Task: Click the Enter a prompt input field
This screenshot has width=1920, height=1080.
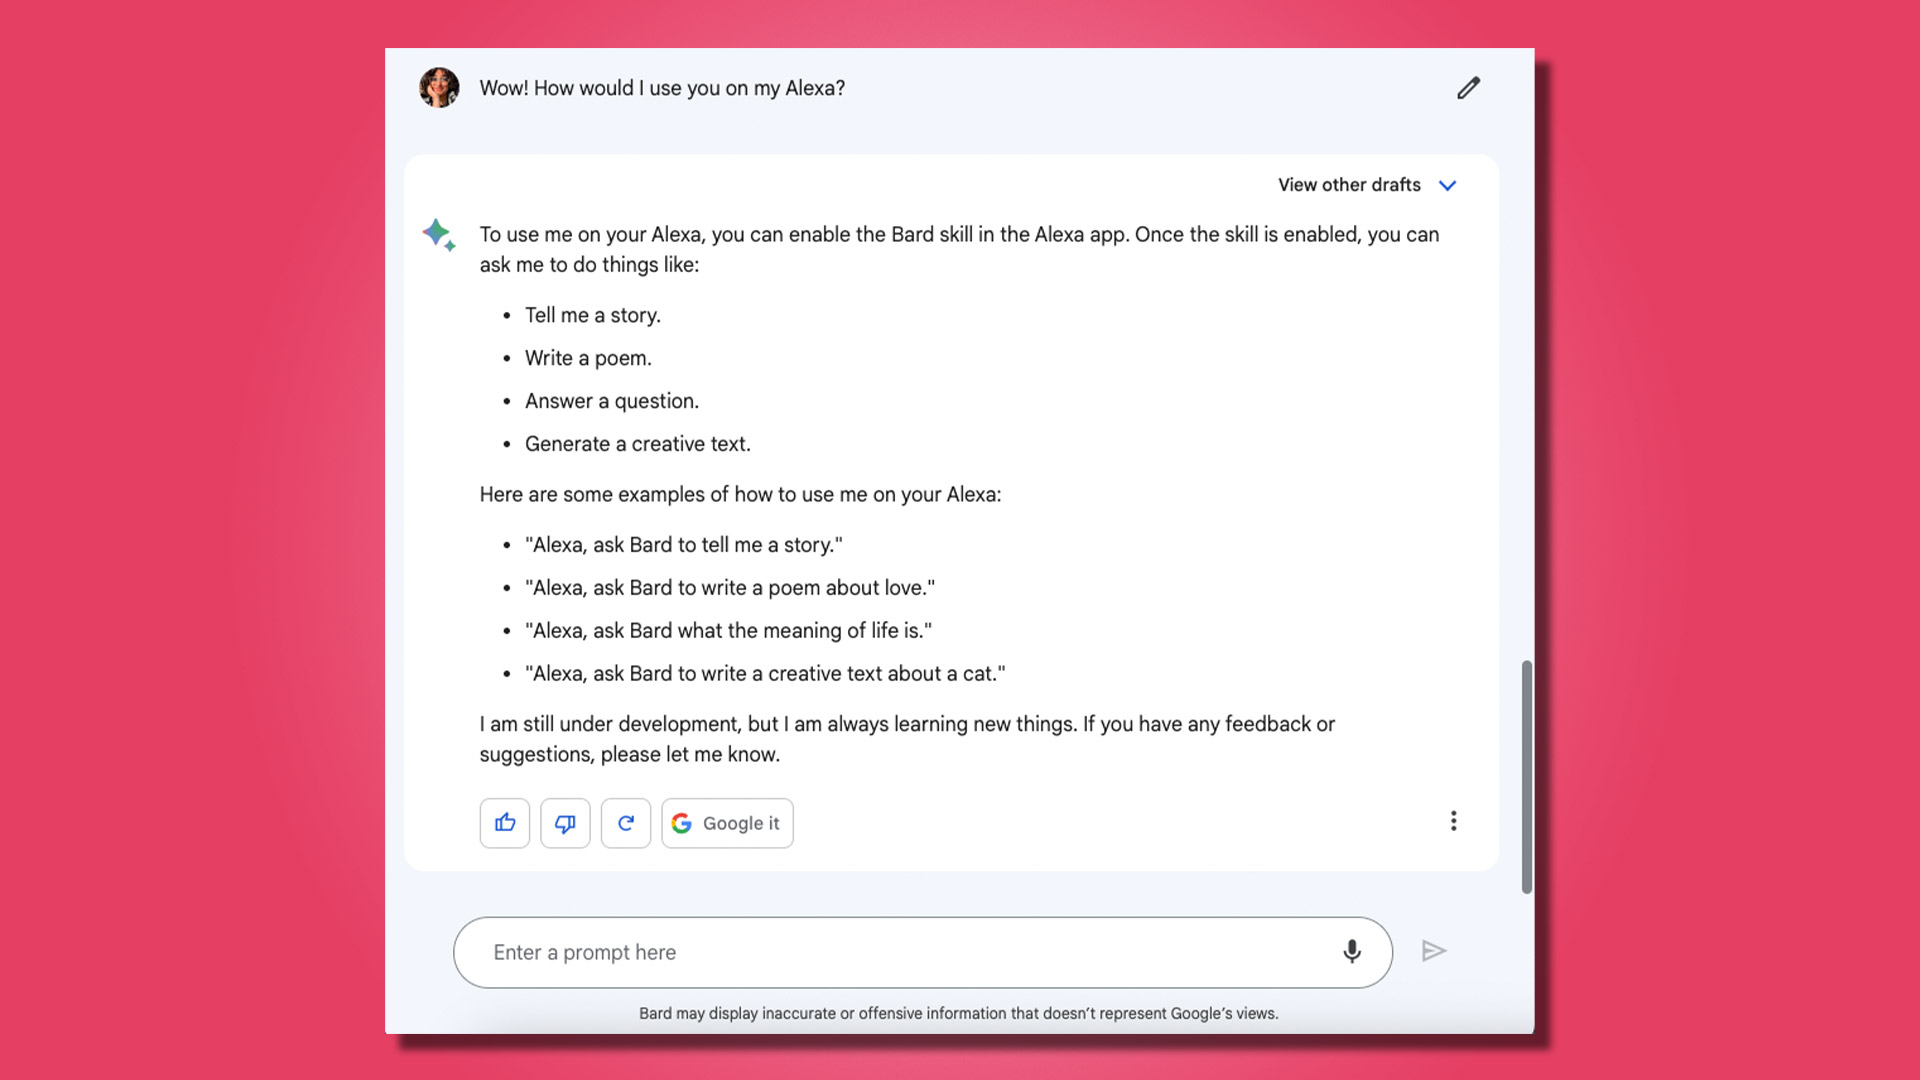Action: [922, 951]
